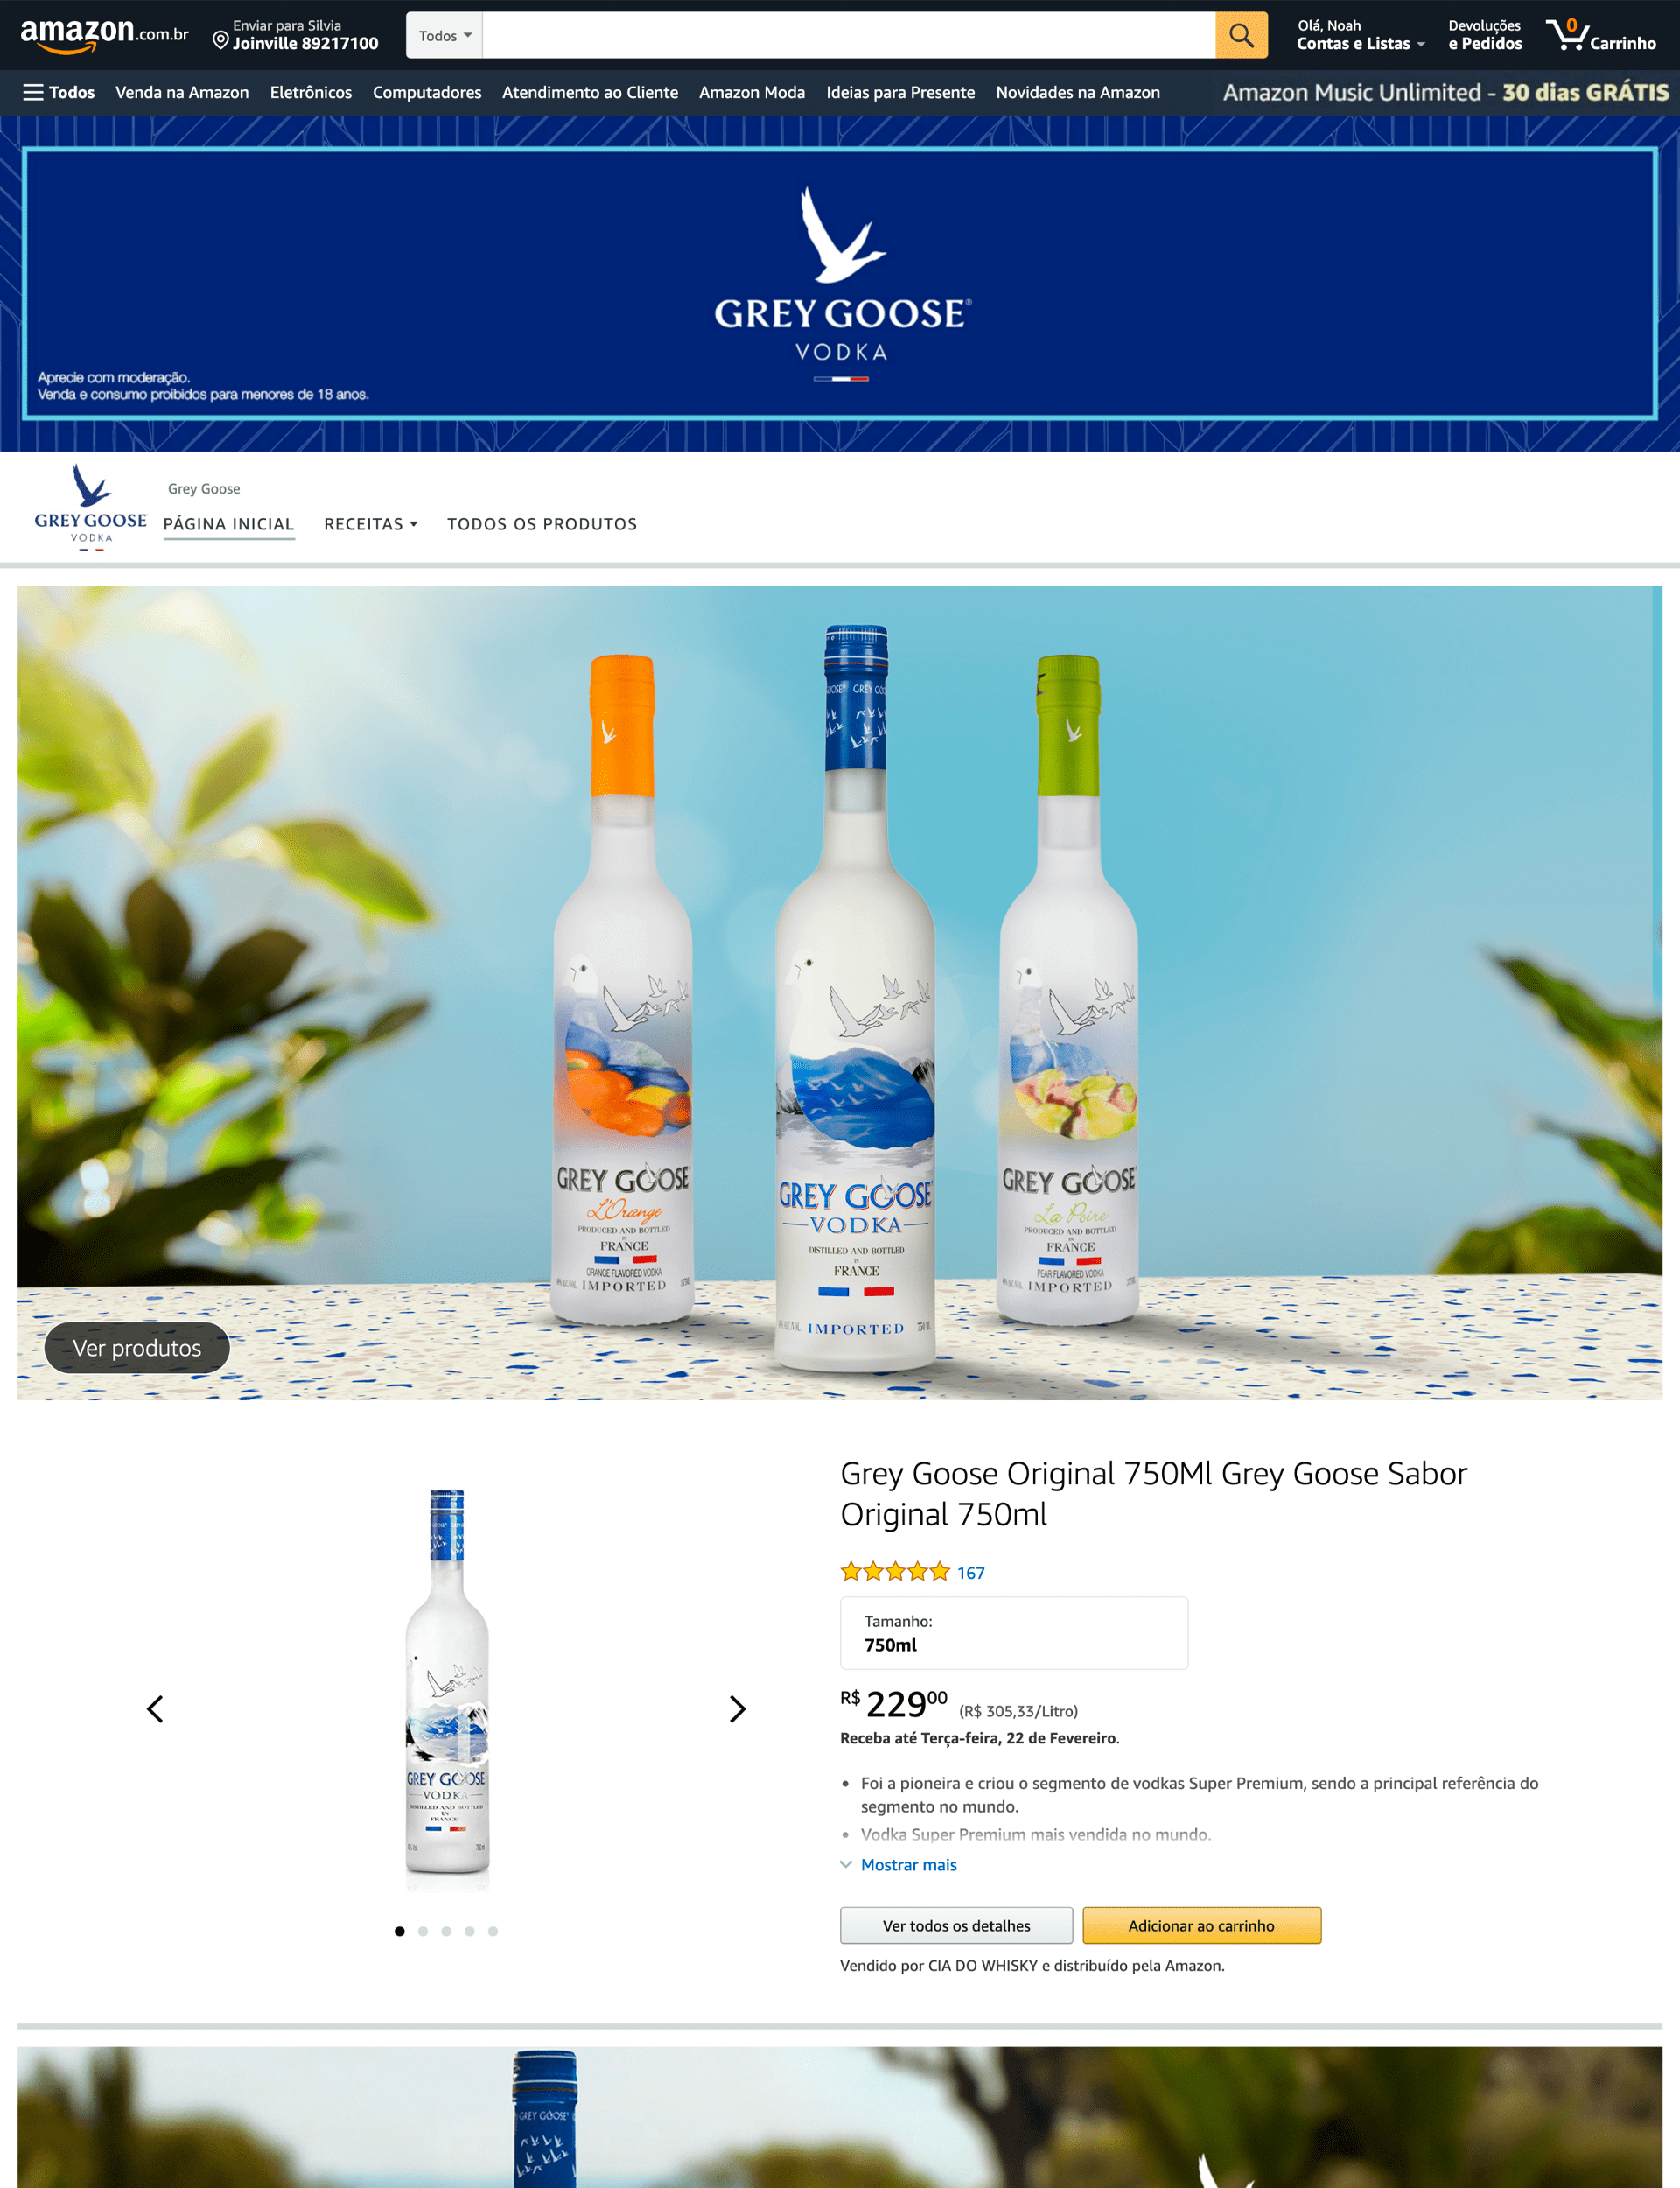This screenshot has height=2188, width=1680.
Task: Click the Ver todos os detalhes button
Action: point(956,1925)
